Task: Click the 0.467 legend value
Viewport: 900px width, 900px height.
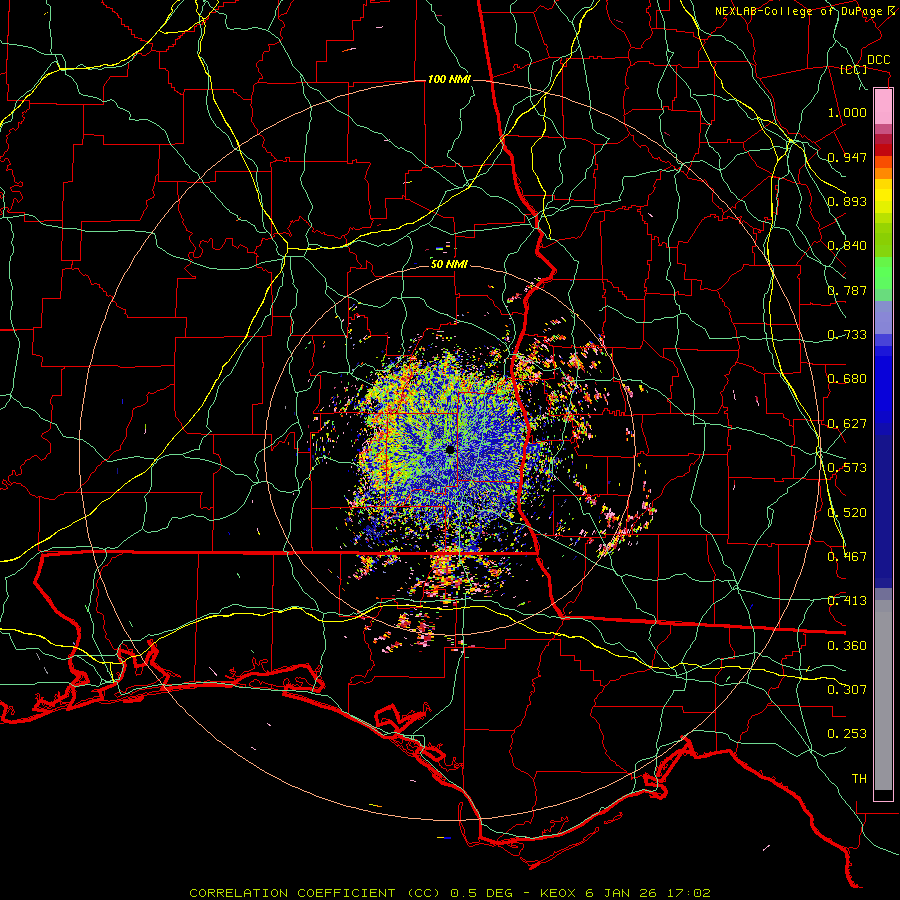Action: (847, 557)
